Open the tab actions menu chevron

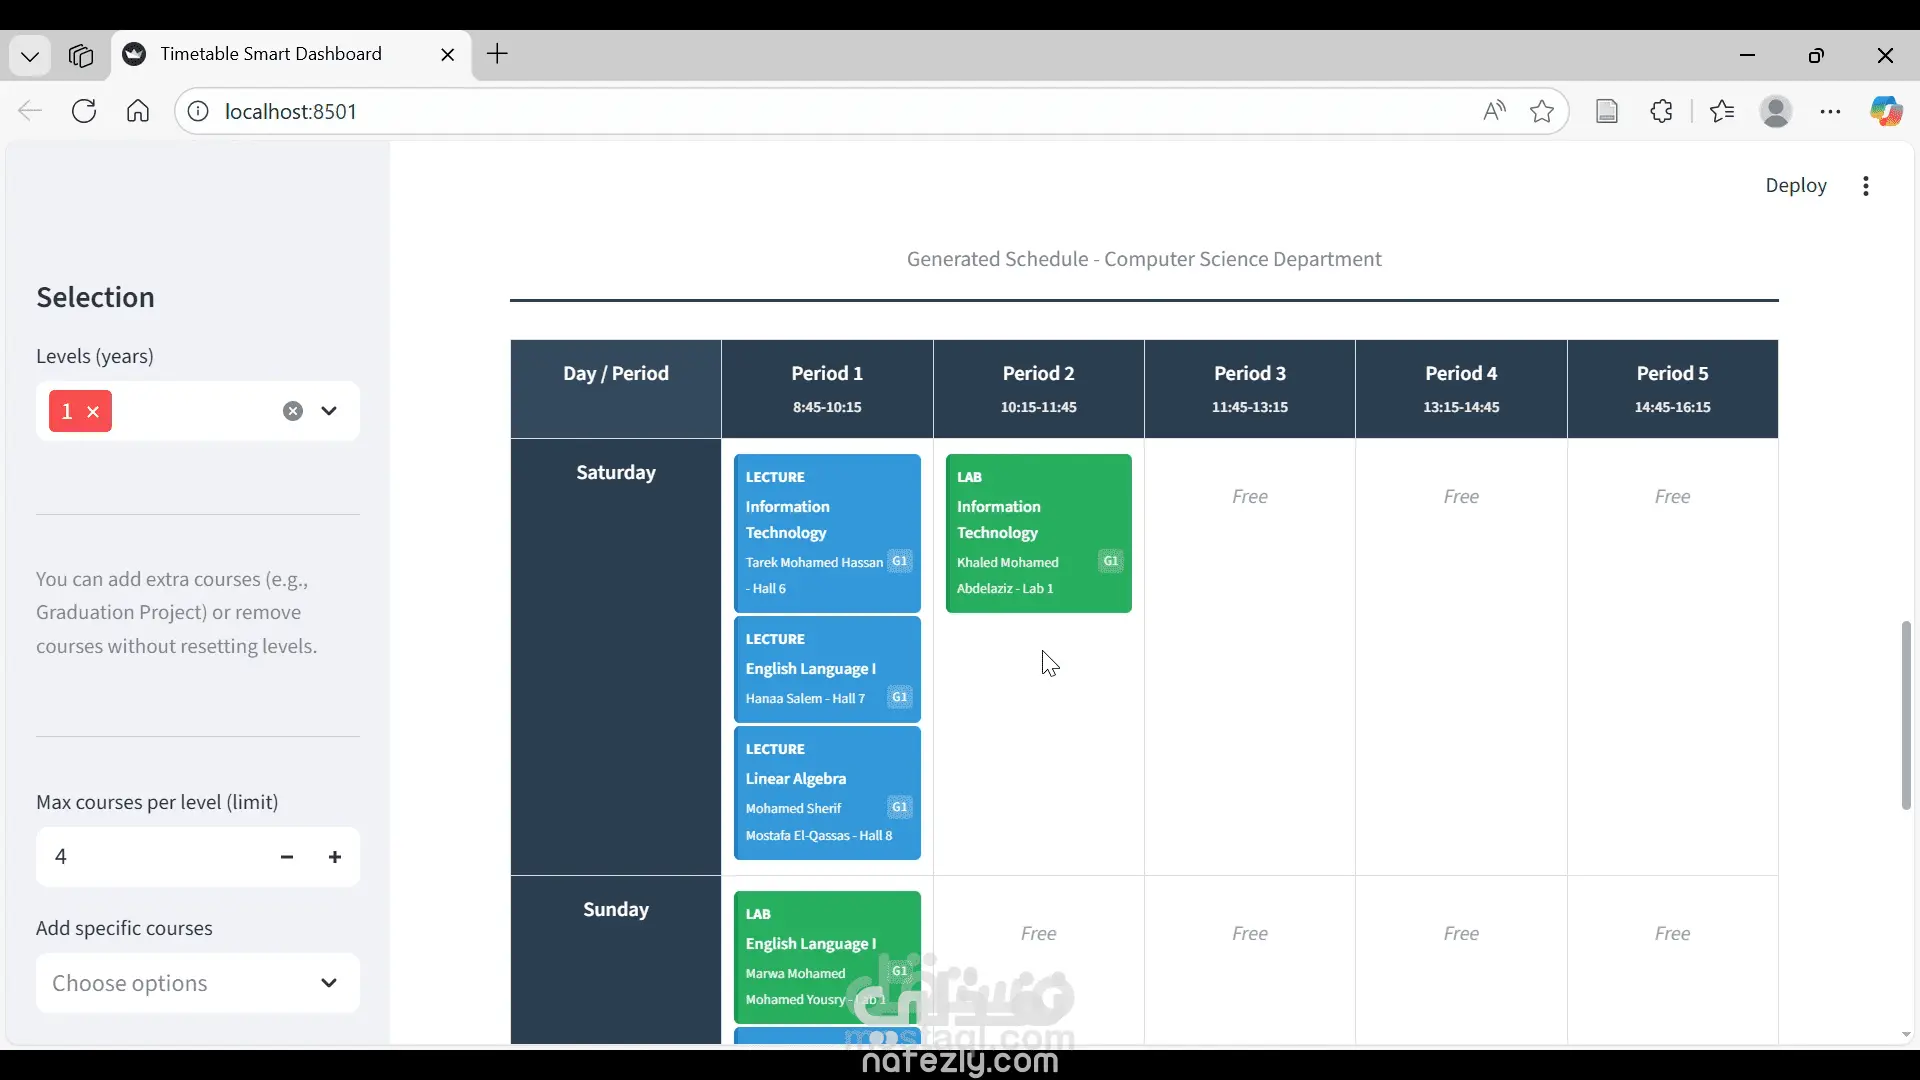30,55
